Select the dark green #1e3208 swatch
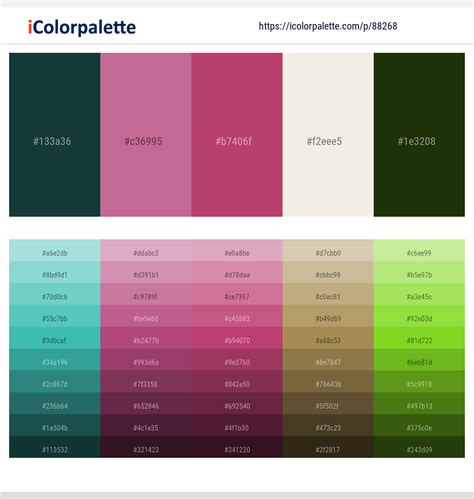 419,135
